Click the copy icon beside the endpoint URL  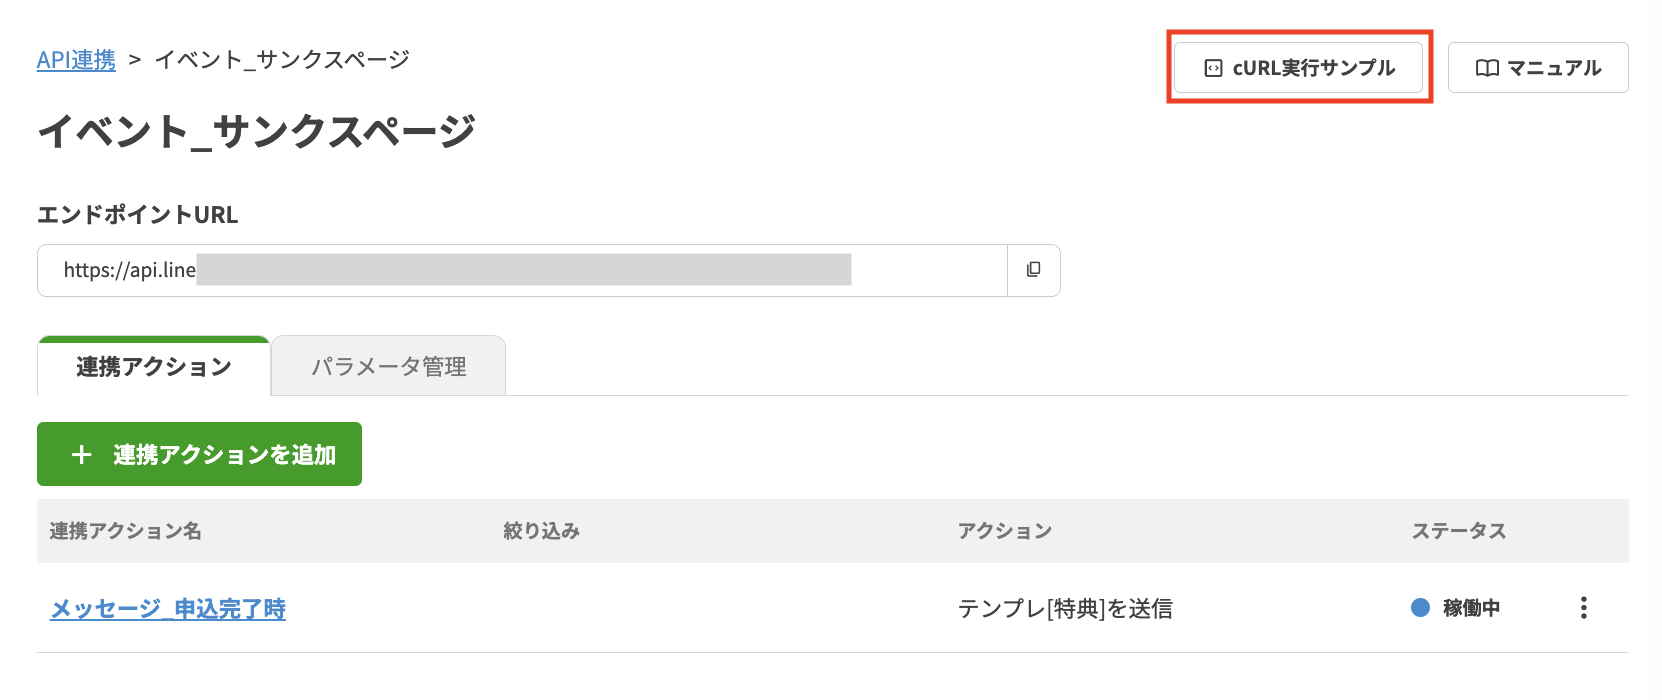click(1033, 270)
